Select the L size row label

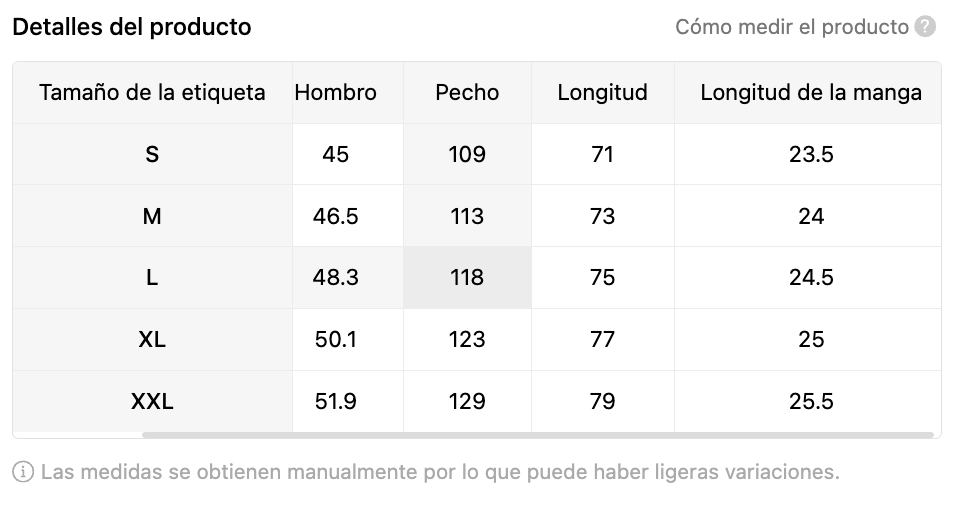pyautogui.click(x=152, y=278)
